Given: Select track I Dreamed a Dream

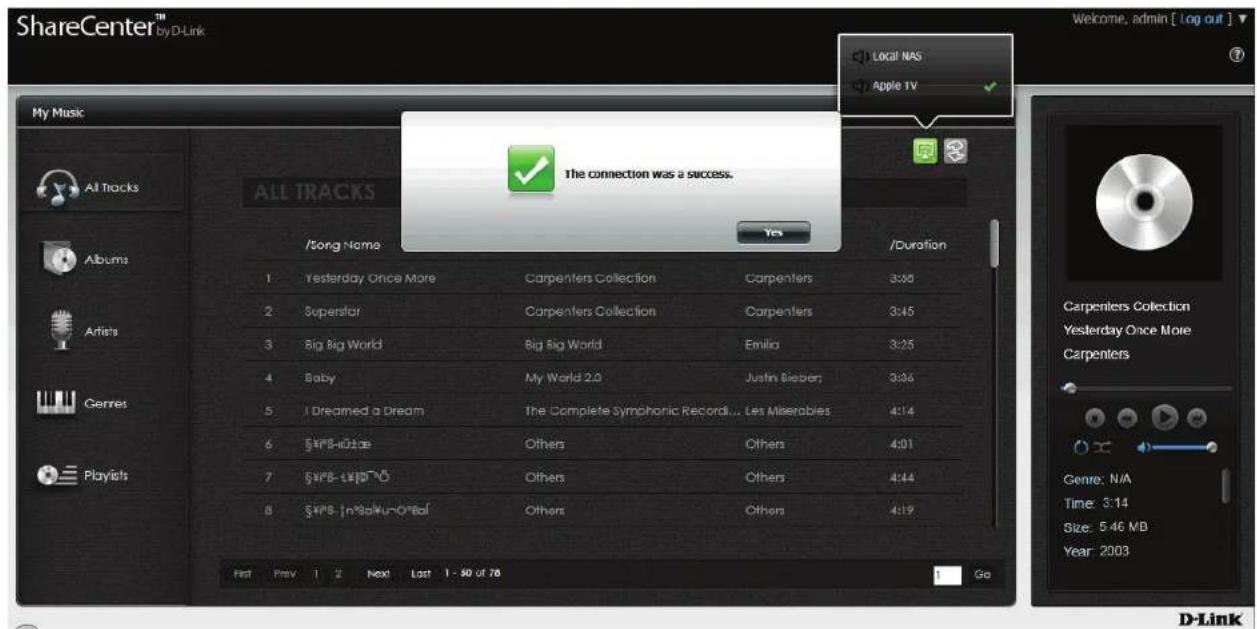Looking at the screenshot, I should pyautogui.click(x=364, y=411).
